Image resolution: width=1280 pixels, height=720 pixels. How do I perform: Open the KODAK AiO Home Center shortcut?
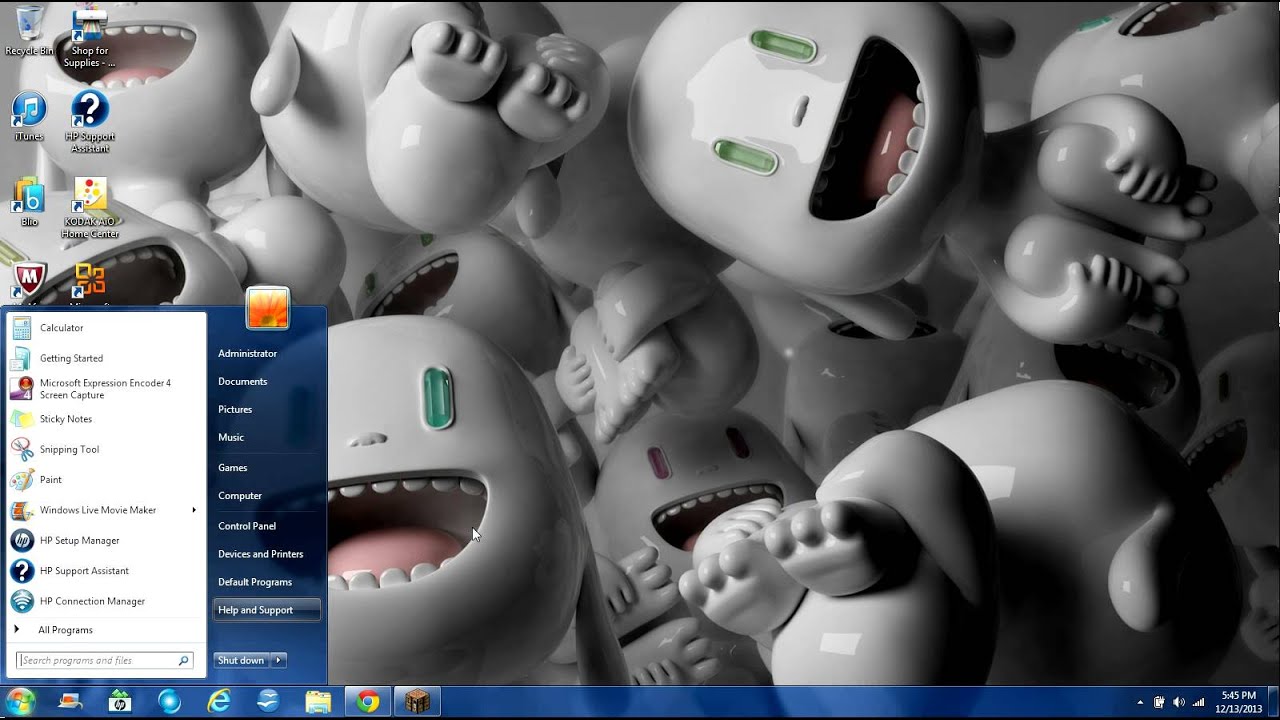[x=90, y=208]
